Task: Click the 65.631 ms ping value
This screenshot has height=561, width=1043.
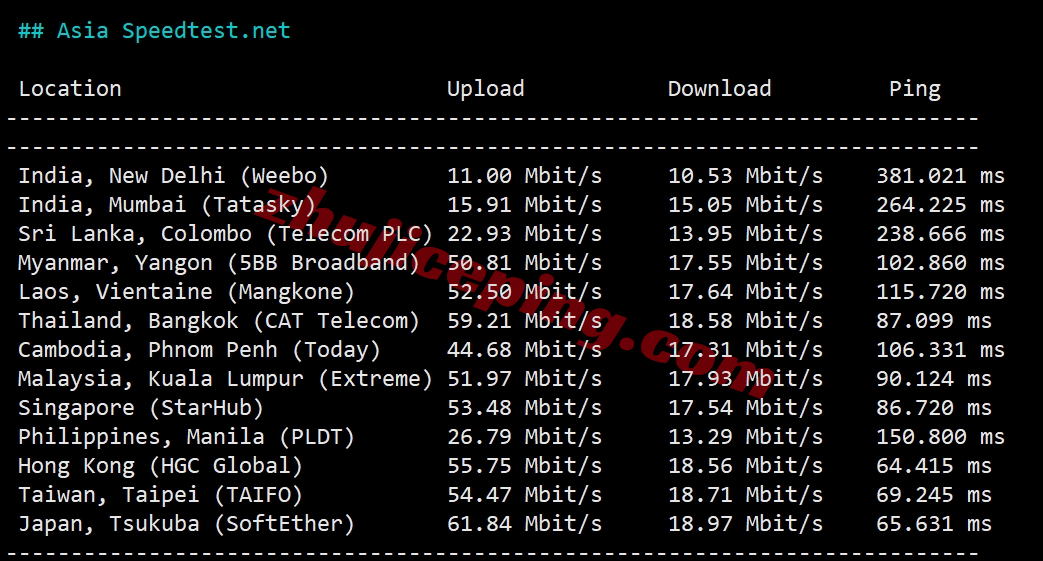Action: (934, 524)
